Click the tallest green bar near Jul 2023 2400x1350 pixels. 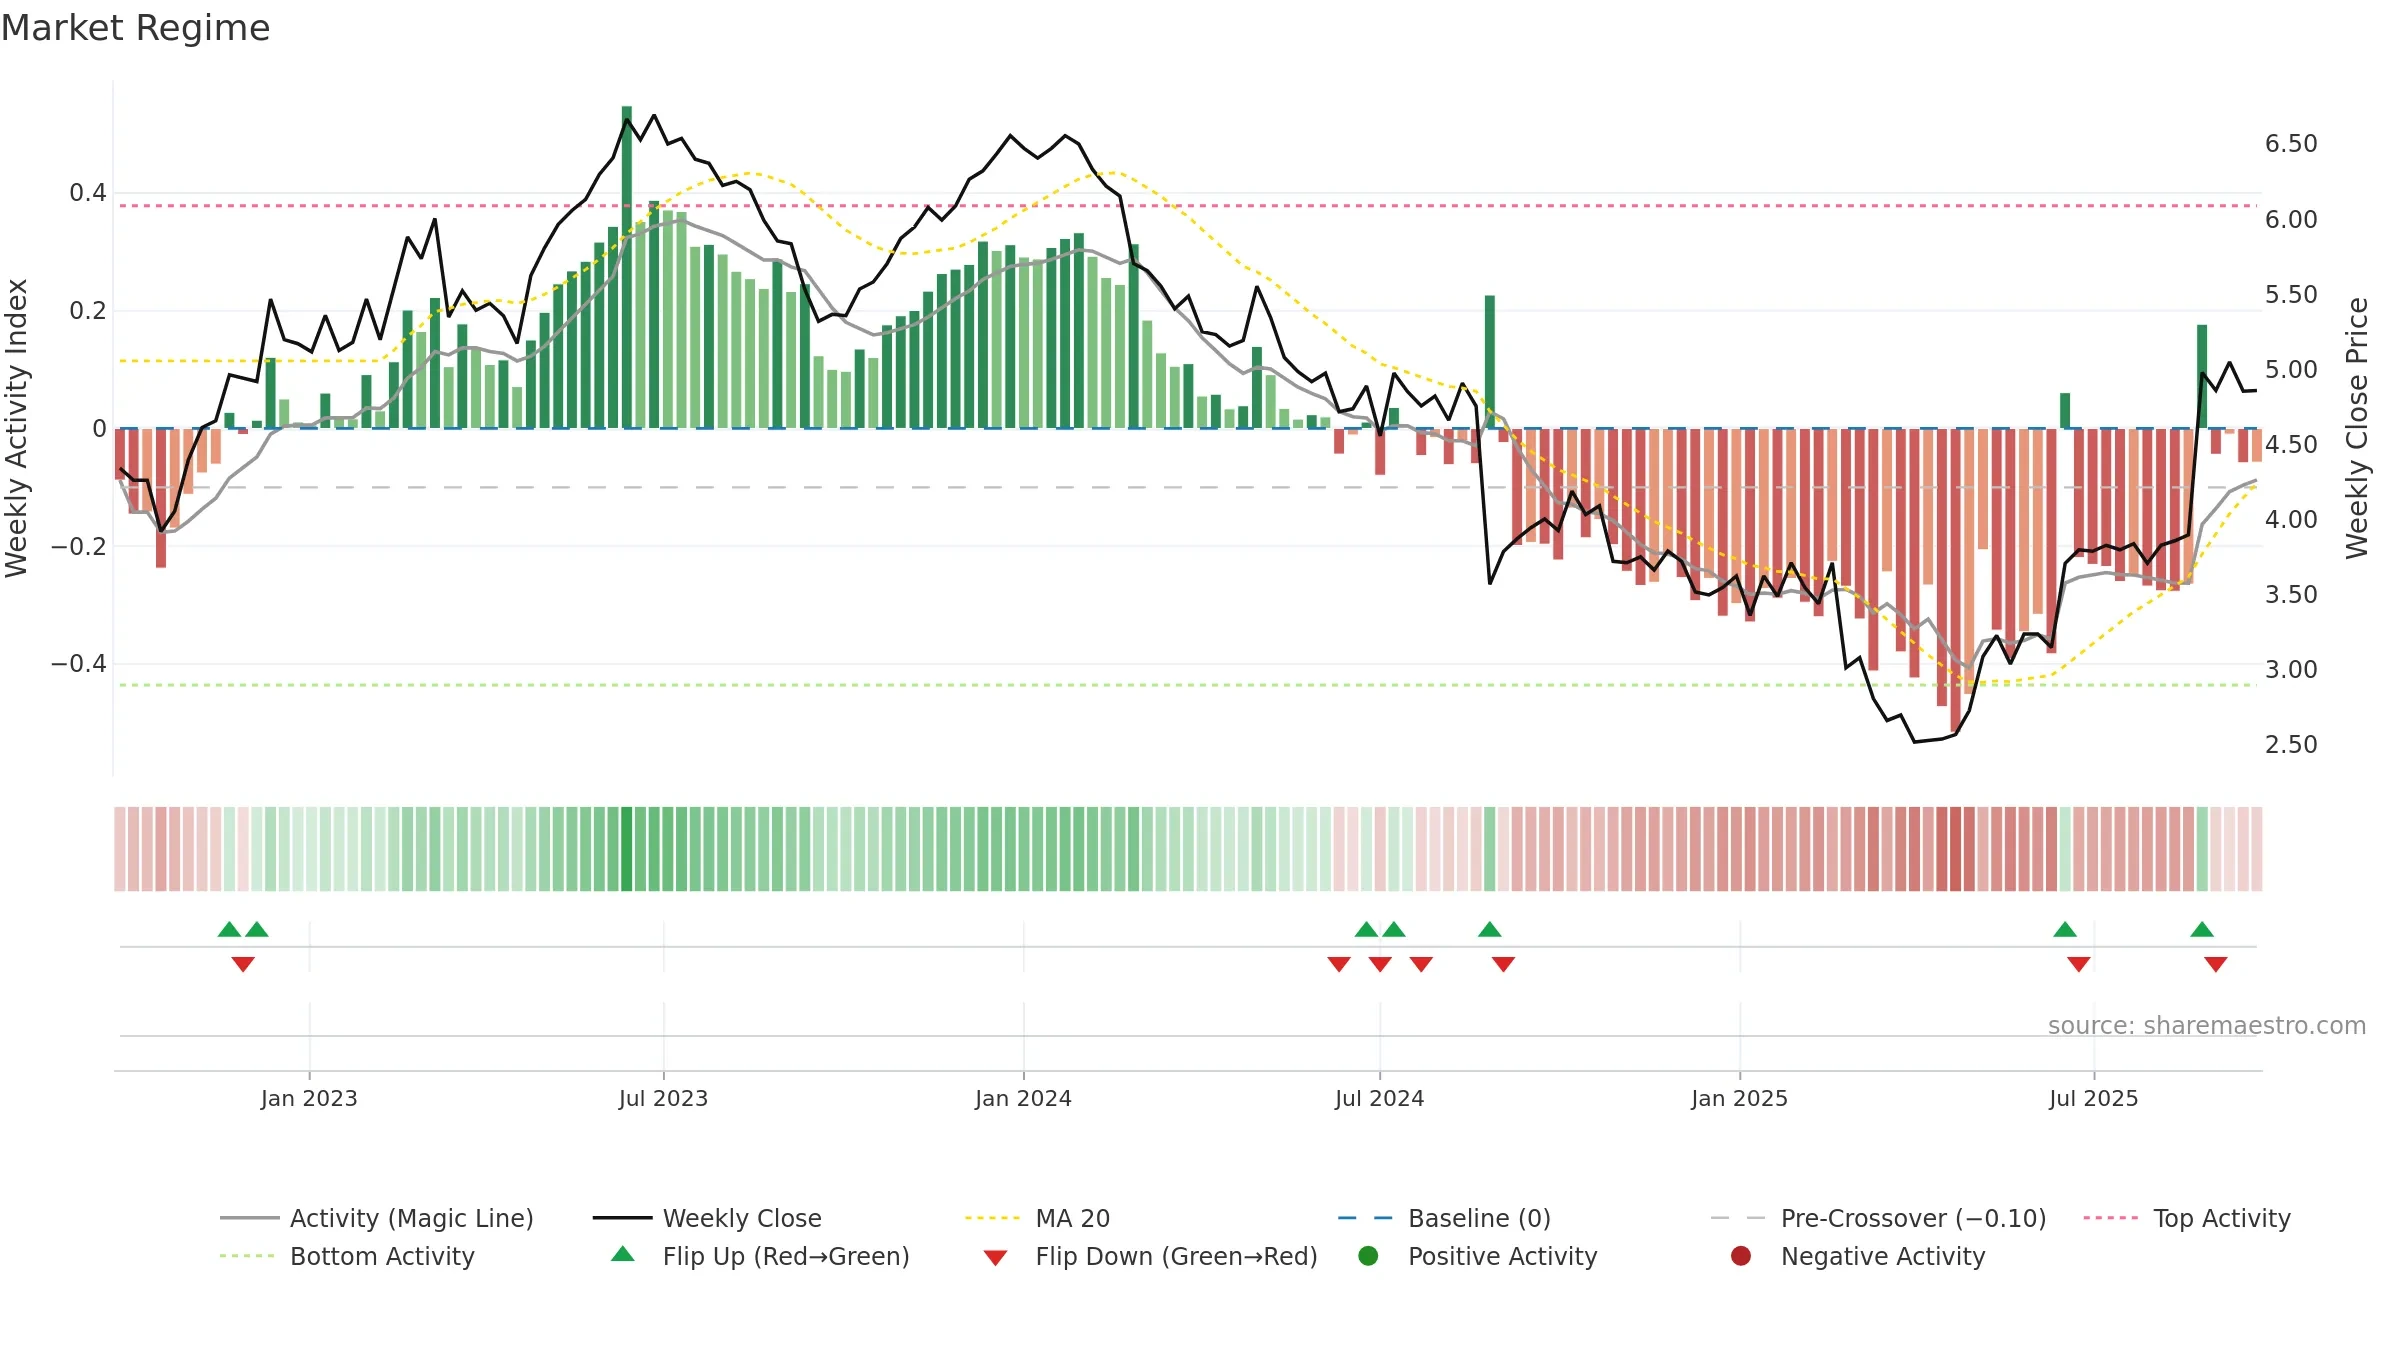pos(627,267)
